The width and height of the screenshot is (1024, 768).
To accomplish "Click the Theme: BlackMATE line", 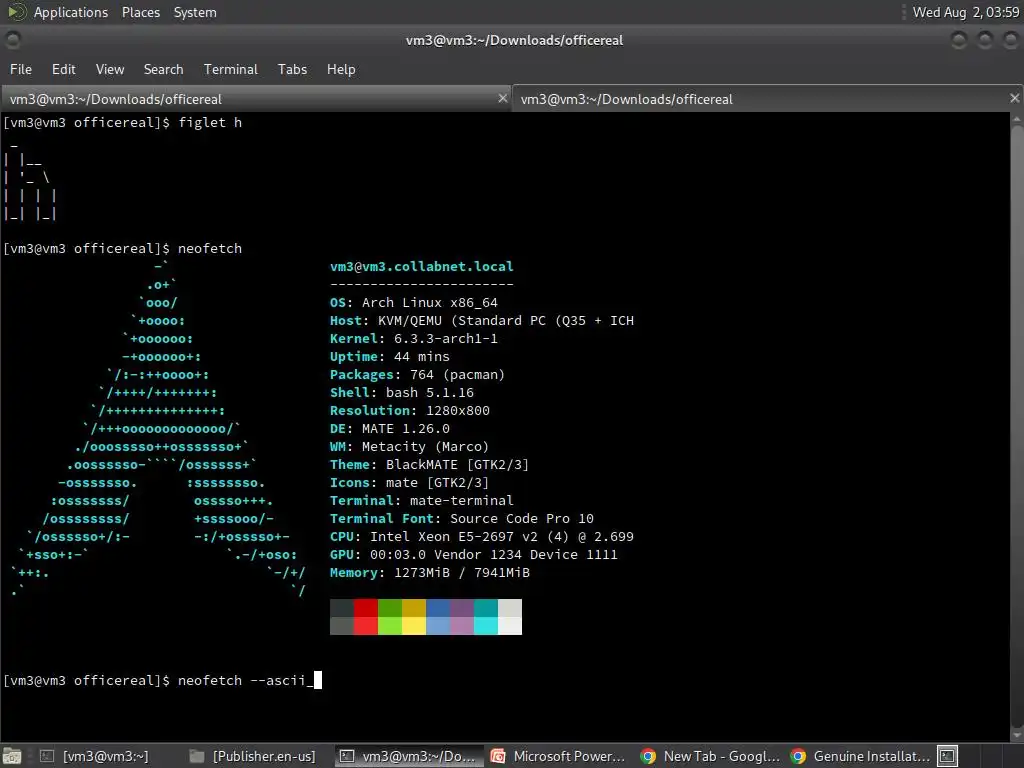I will tap(429, 465).
